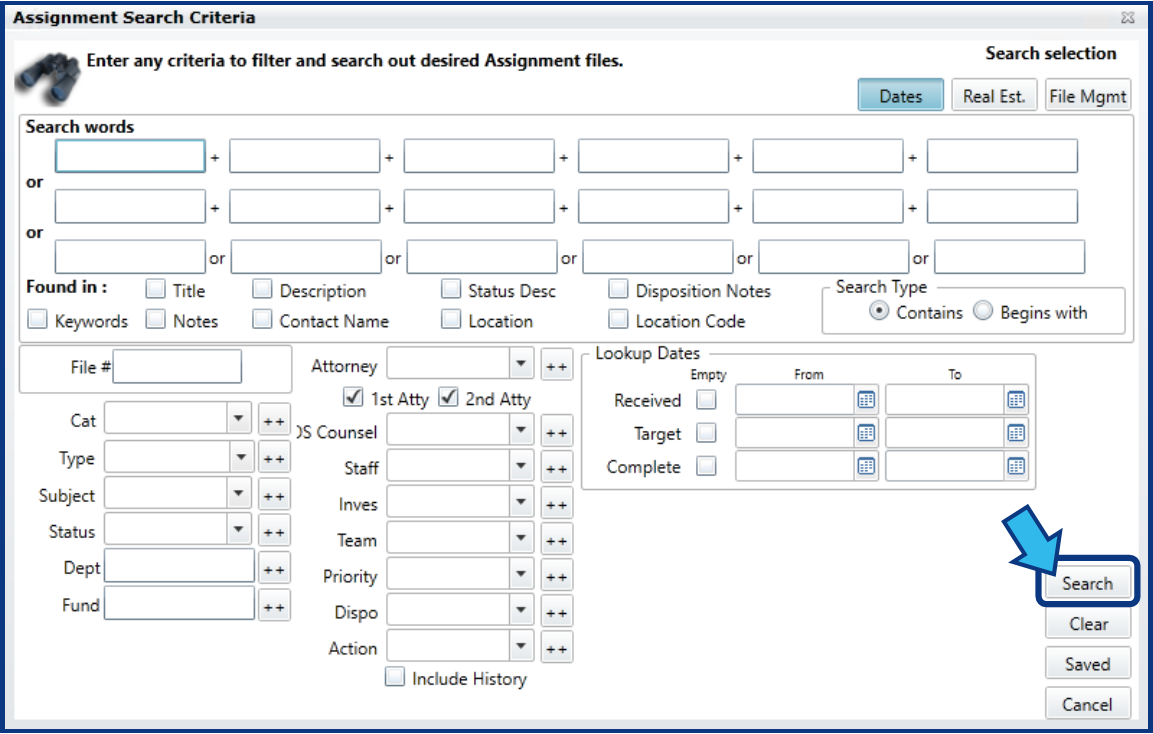1153x734 pixels.
Task: Click the first Search words field
Action: pos(130,156)
